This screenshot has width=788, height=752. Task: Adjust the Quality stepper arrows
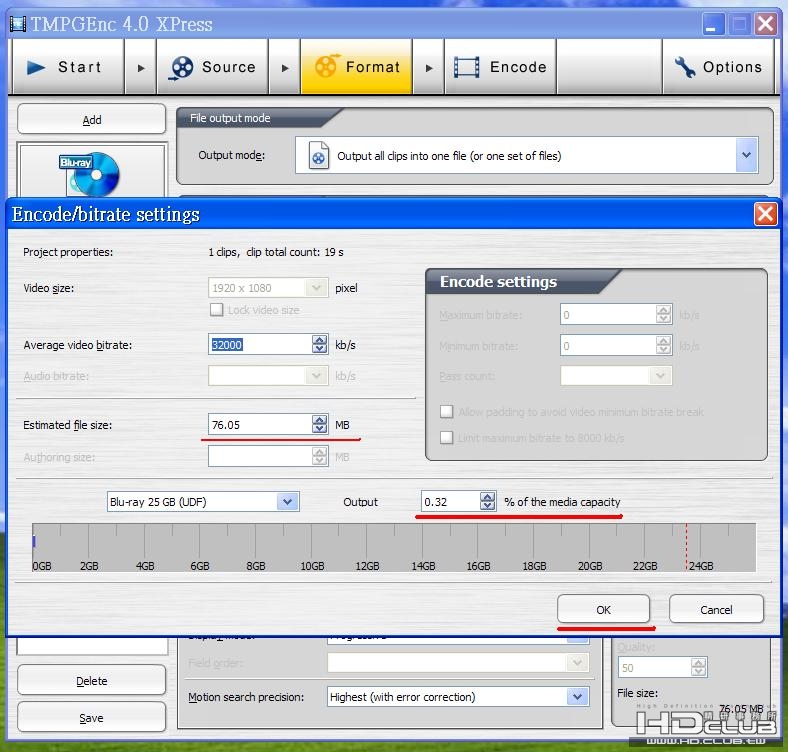click(x=699, y=668)
